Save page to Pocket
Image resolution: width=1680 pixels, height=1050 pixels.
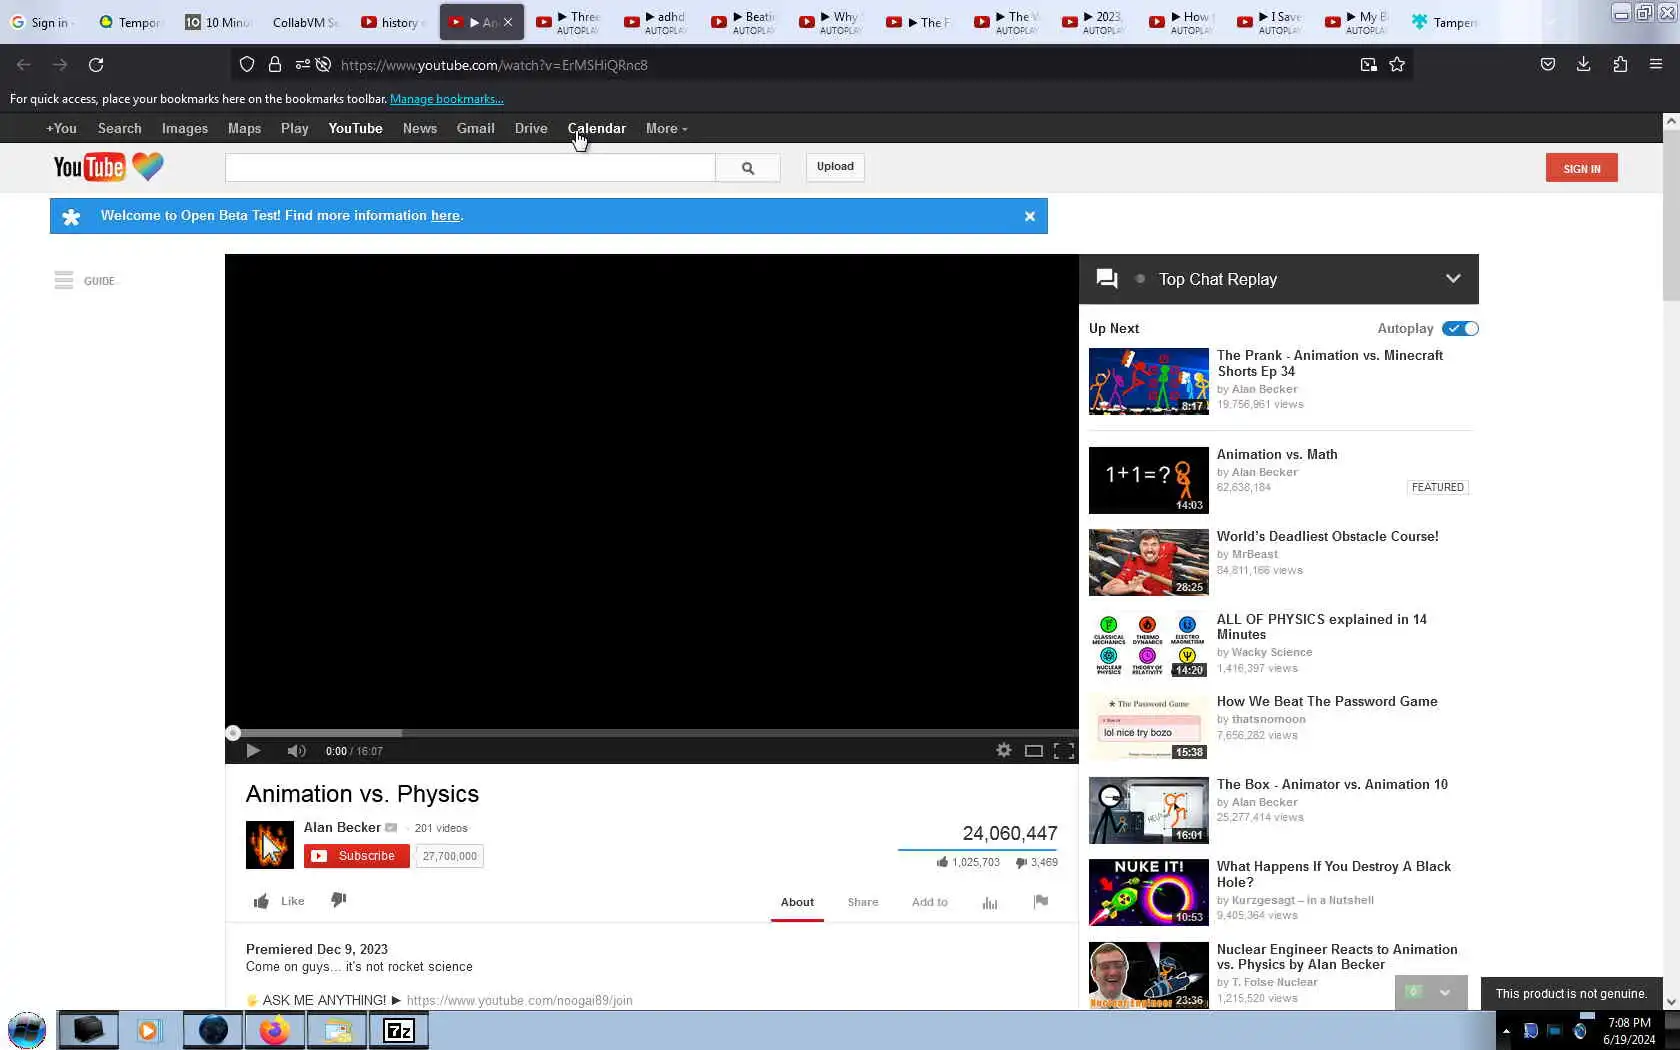pyautogui.click(x=1548, y=65)
